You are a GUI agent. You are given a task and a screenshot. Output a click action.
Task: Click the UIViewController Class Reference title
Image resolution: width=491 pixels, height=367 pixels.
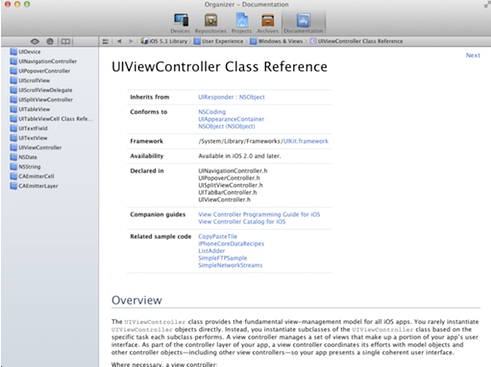click(x=219, y=67)
